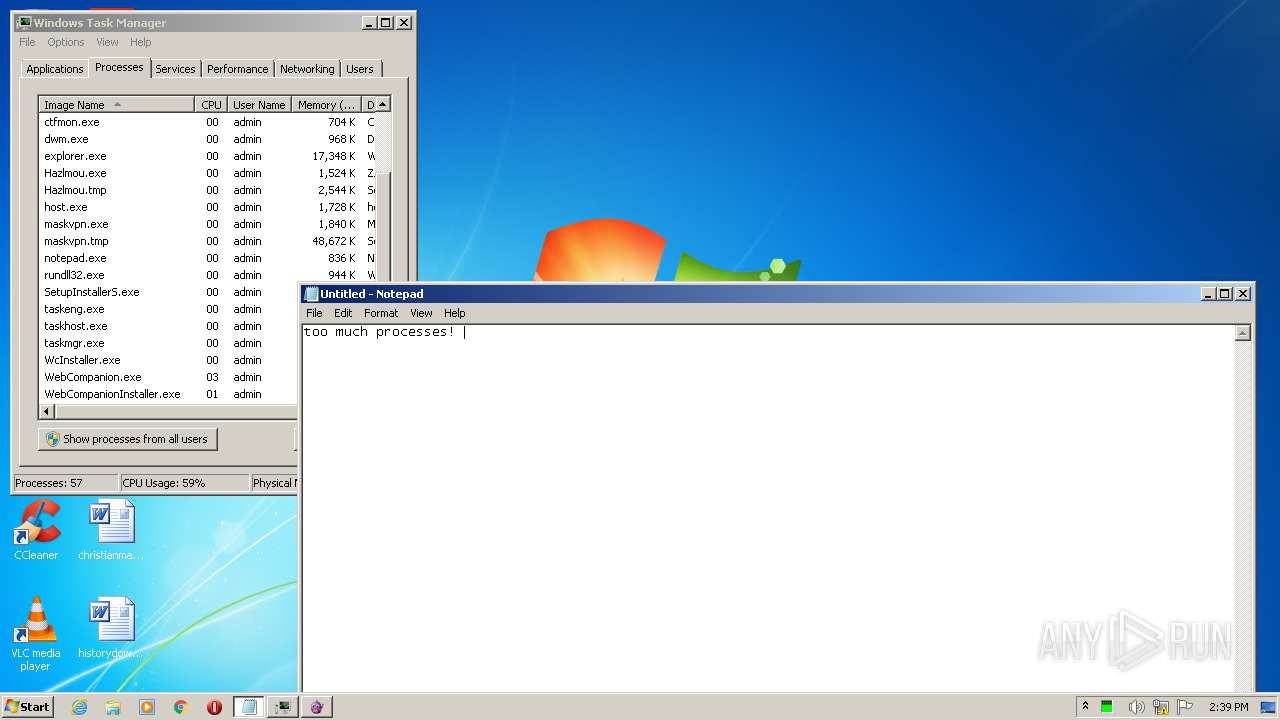1280x720 pixels.
Task: Open Opera browser from the taskbar
Action: 214,707
